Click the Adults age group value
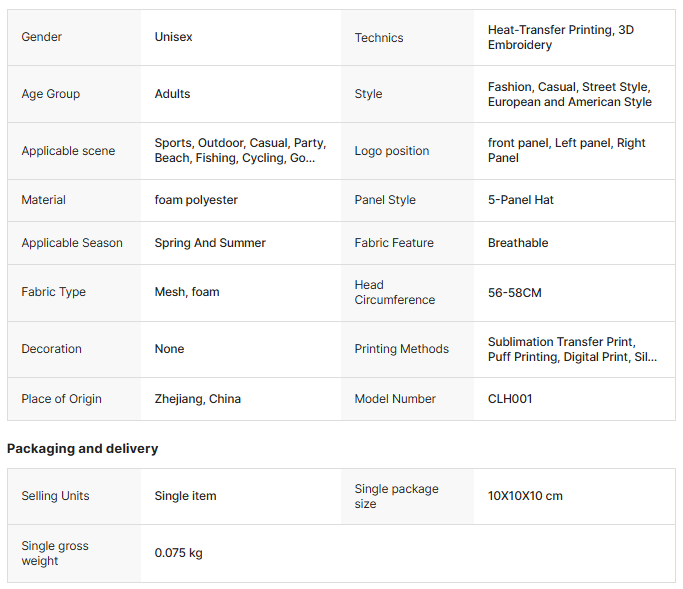This screenshot has width=683, height=589. pyautogui.click(x=172, y=94)
